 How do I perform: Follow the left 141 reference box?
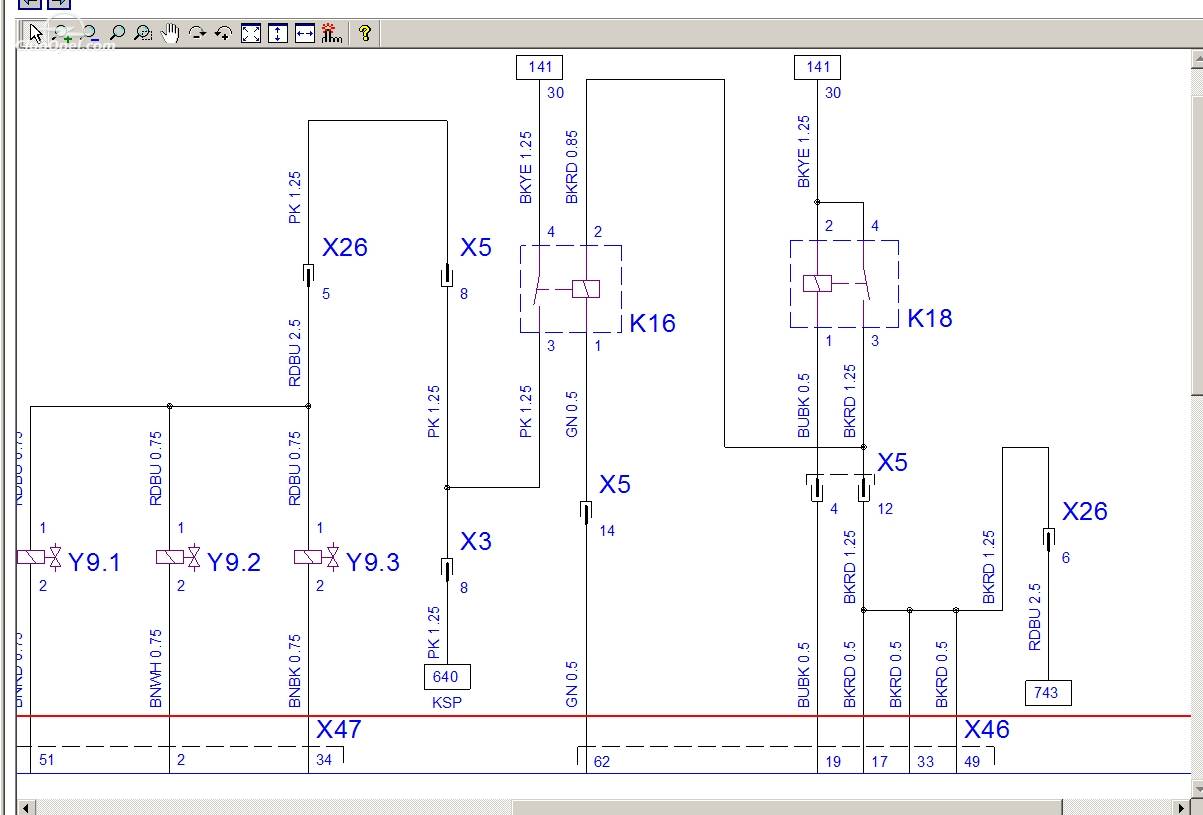click(539, 67)
